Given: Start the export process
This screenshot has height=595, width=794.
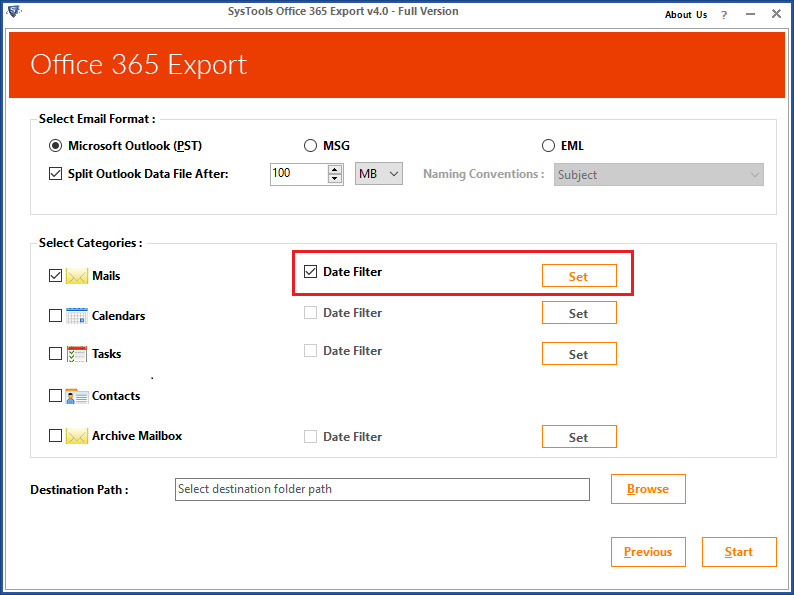Looking at the screenshot, I should pos(739,552).
